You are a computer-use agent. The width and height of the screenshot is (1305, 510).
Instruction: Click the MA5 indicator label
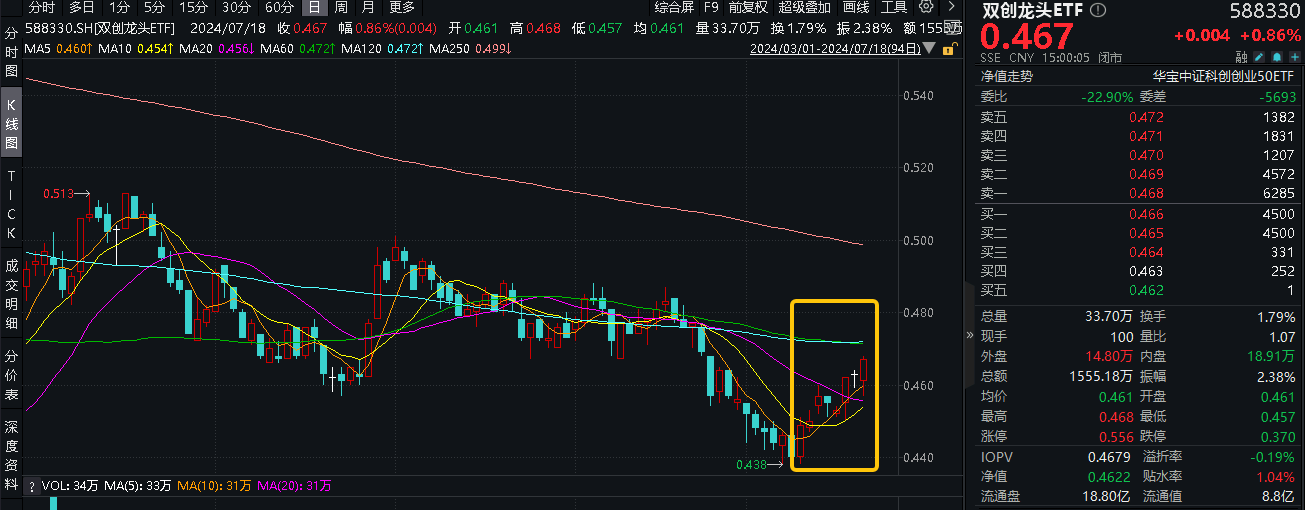point(39,48)
